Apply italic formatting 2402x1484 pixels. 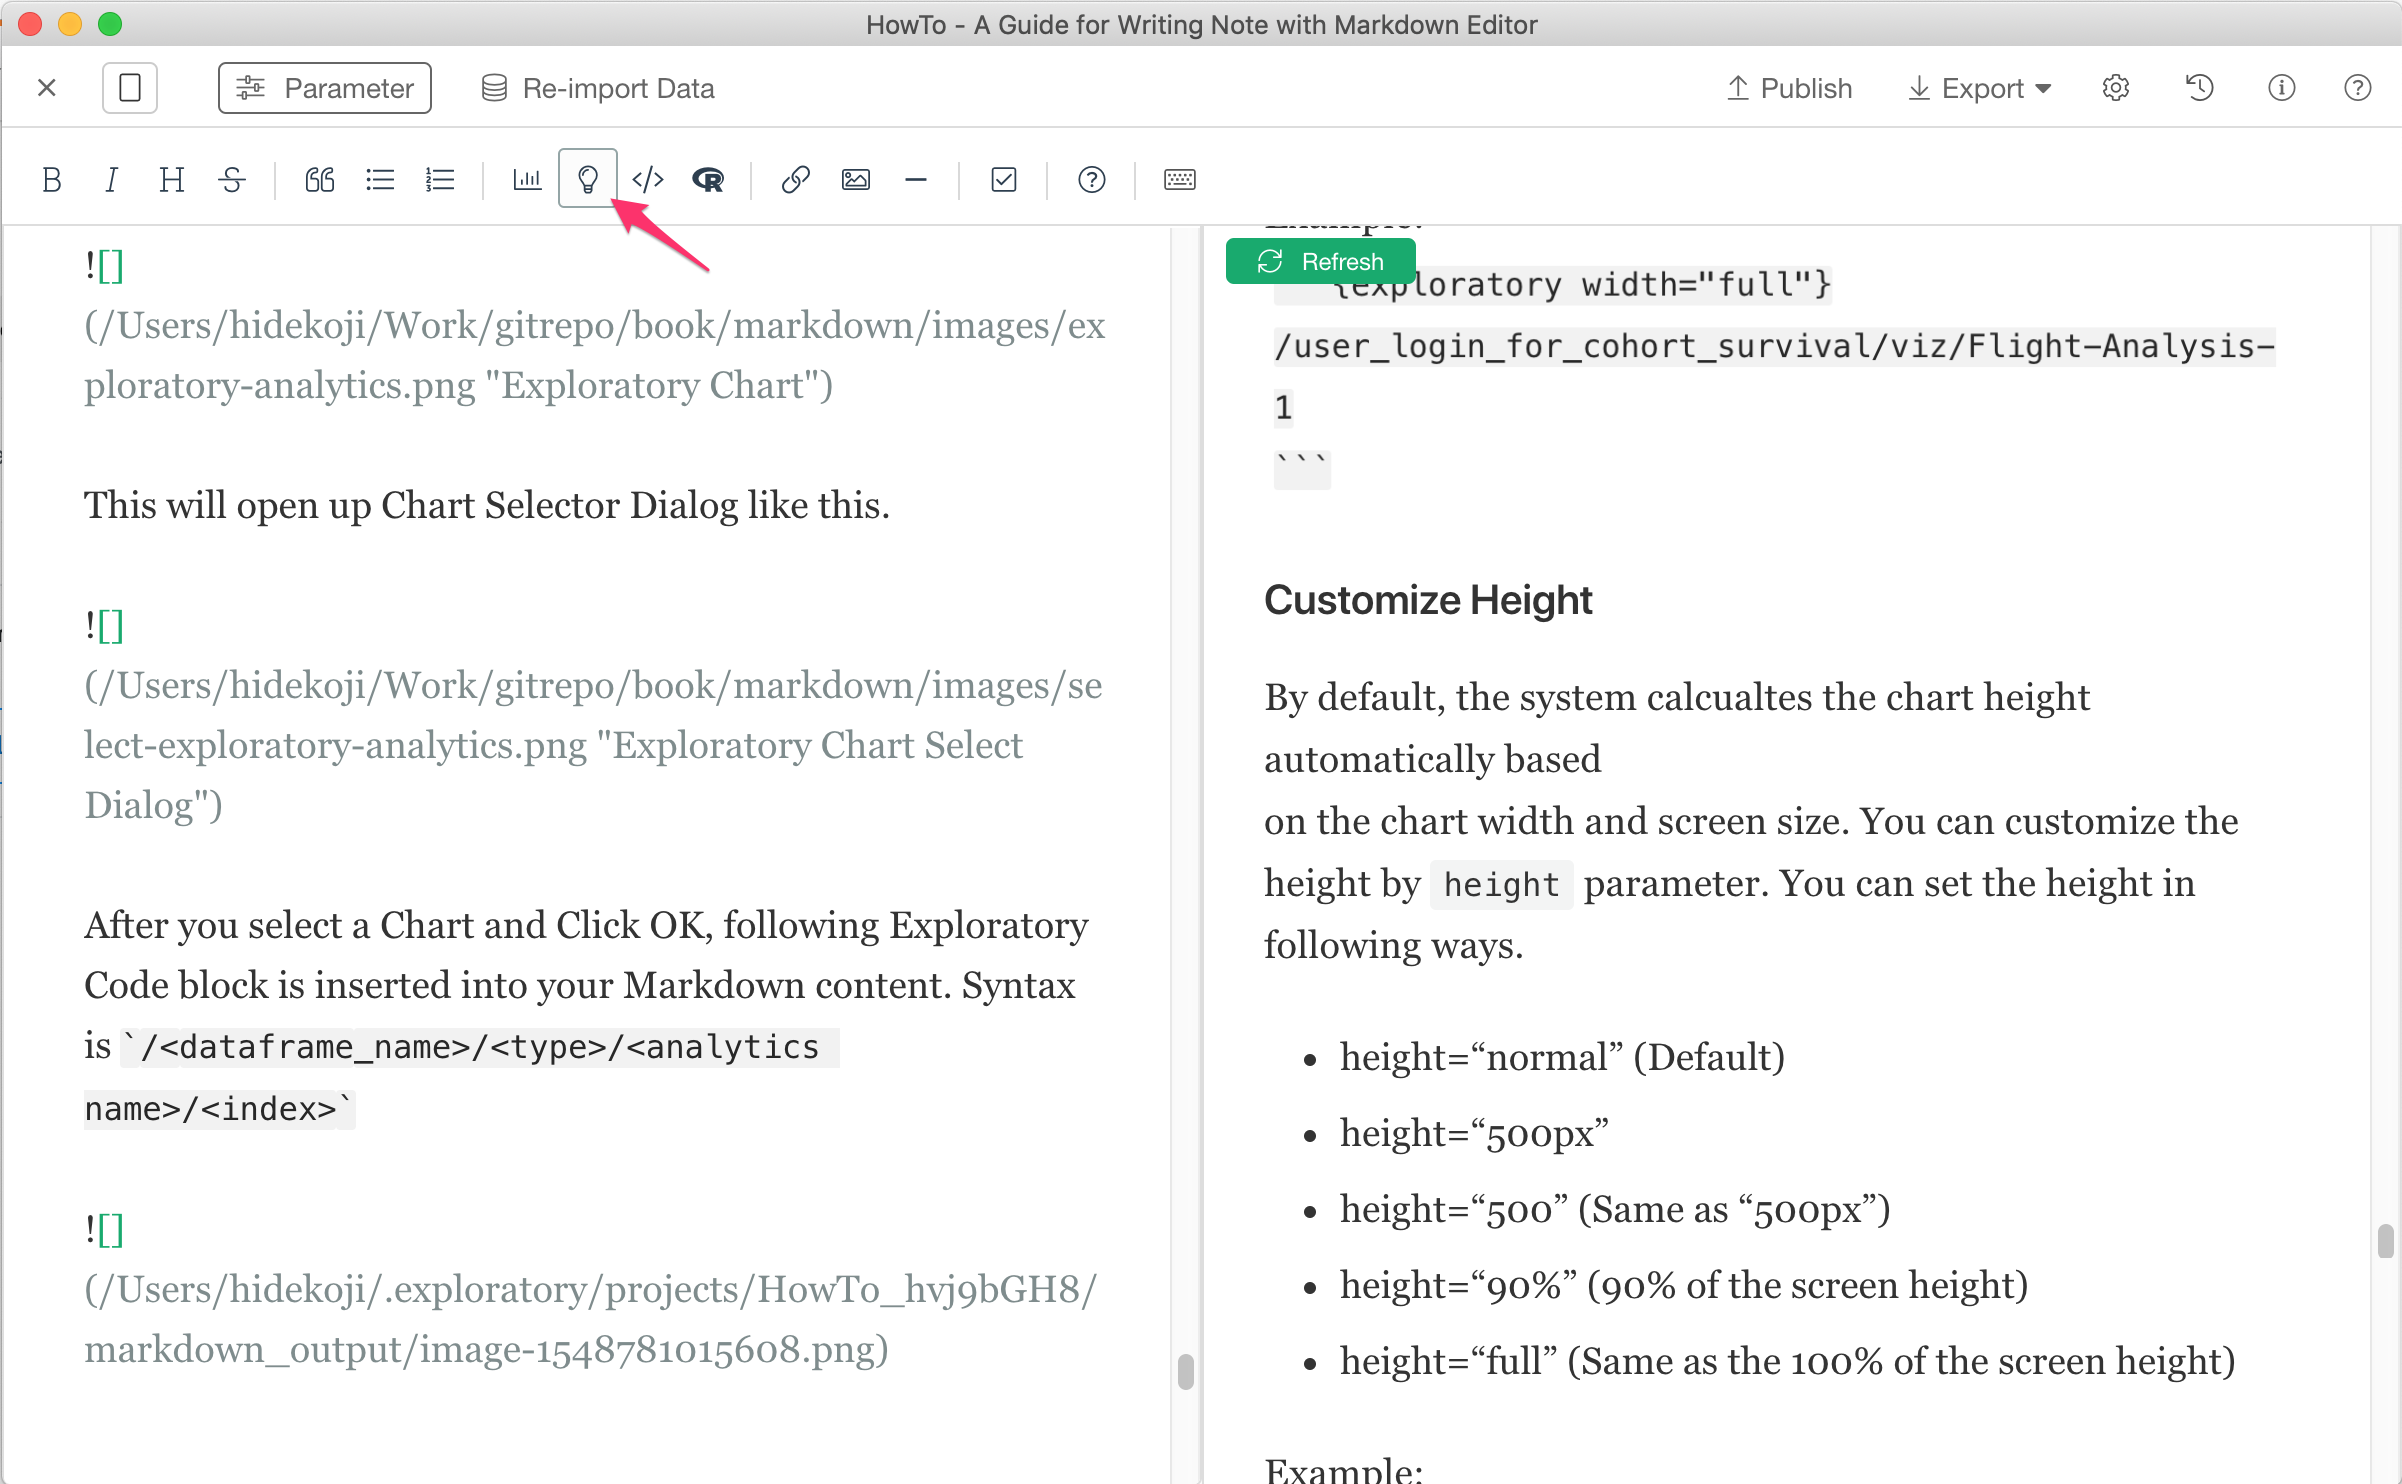111,180
